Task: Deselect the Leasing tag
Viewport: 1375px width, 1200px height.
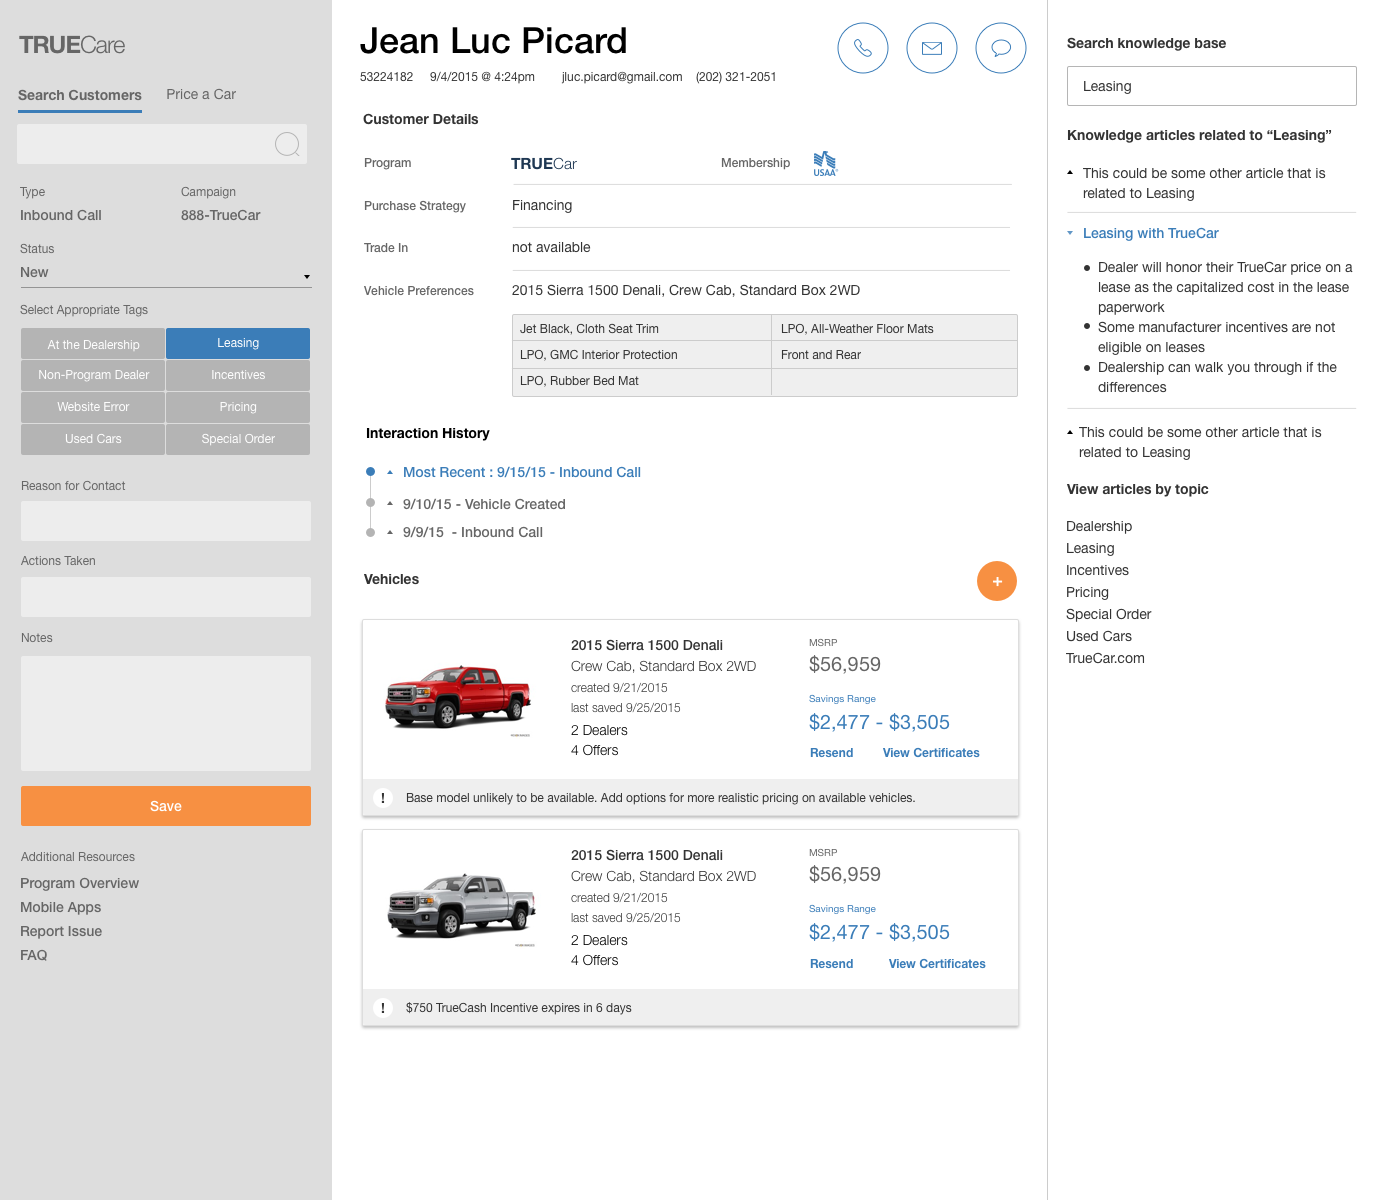Action: [237, 343]
